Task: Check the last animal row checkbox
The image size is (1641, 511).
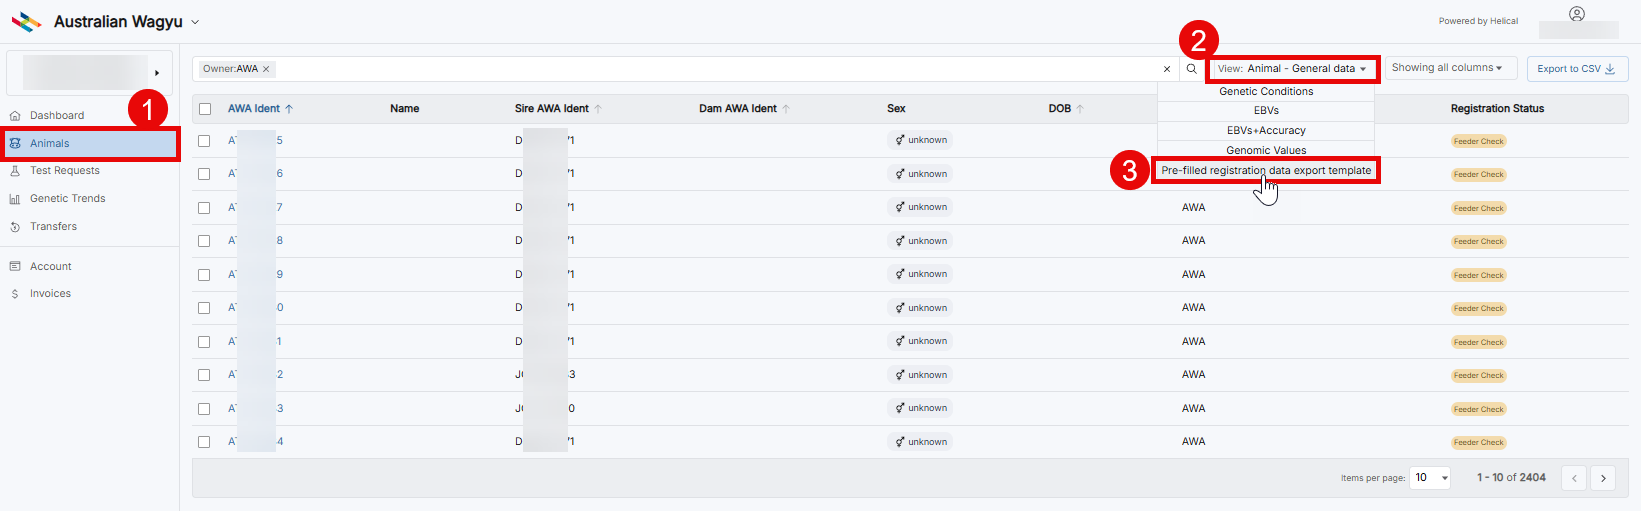Action: pos(204,442)
